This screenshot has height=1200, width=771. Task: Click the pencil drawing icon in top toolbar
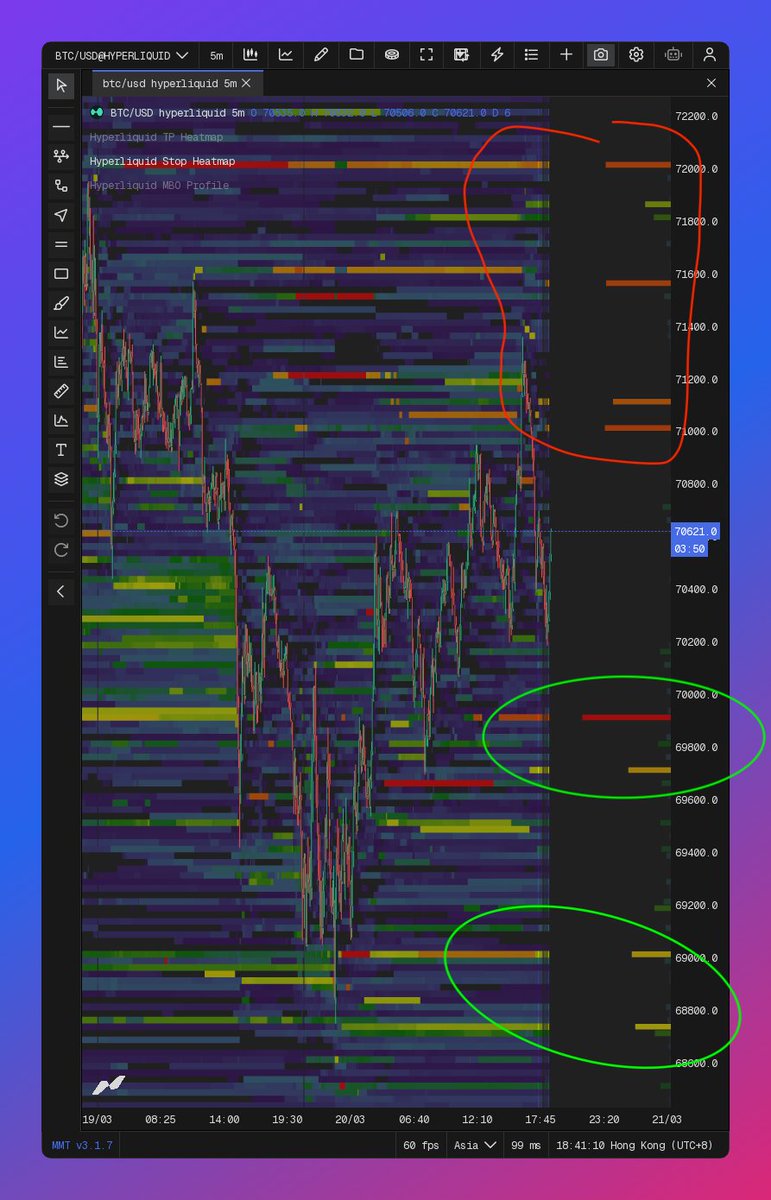coord(321,55)
